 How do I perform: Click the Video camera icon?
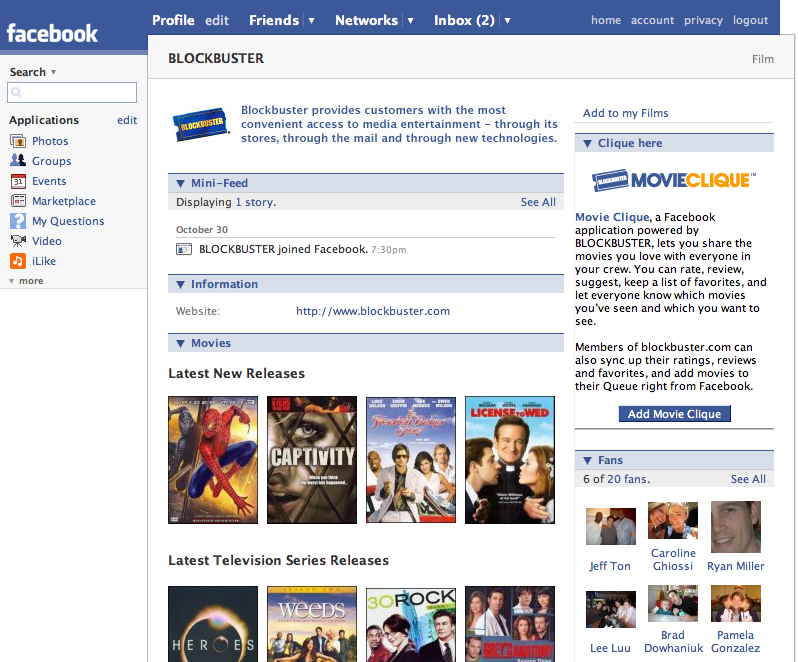coord(18,241)
